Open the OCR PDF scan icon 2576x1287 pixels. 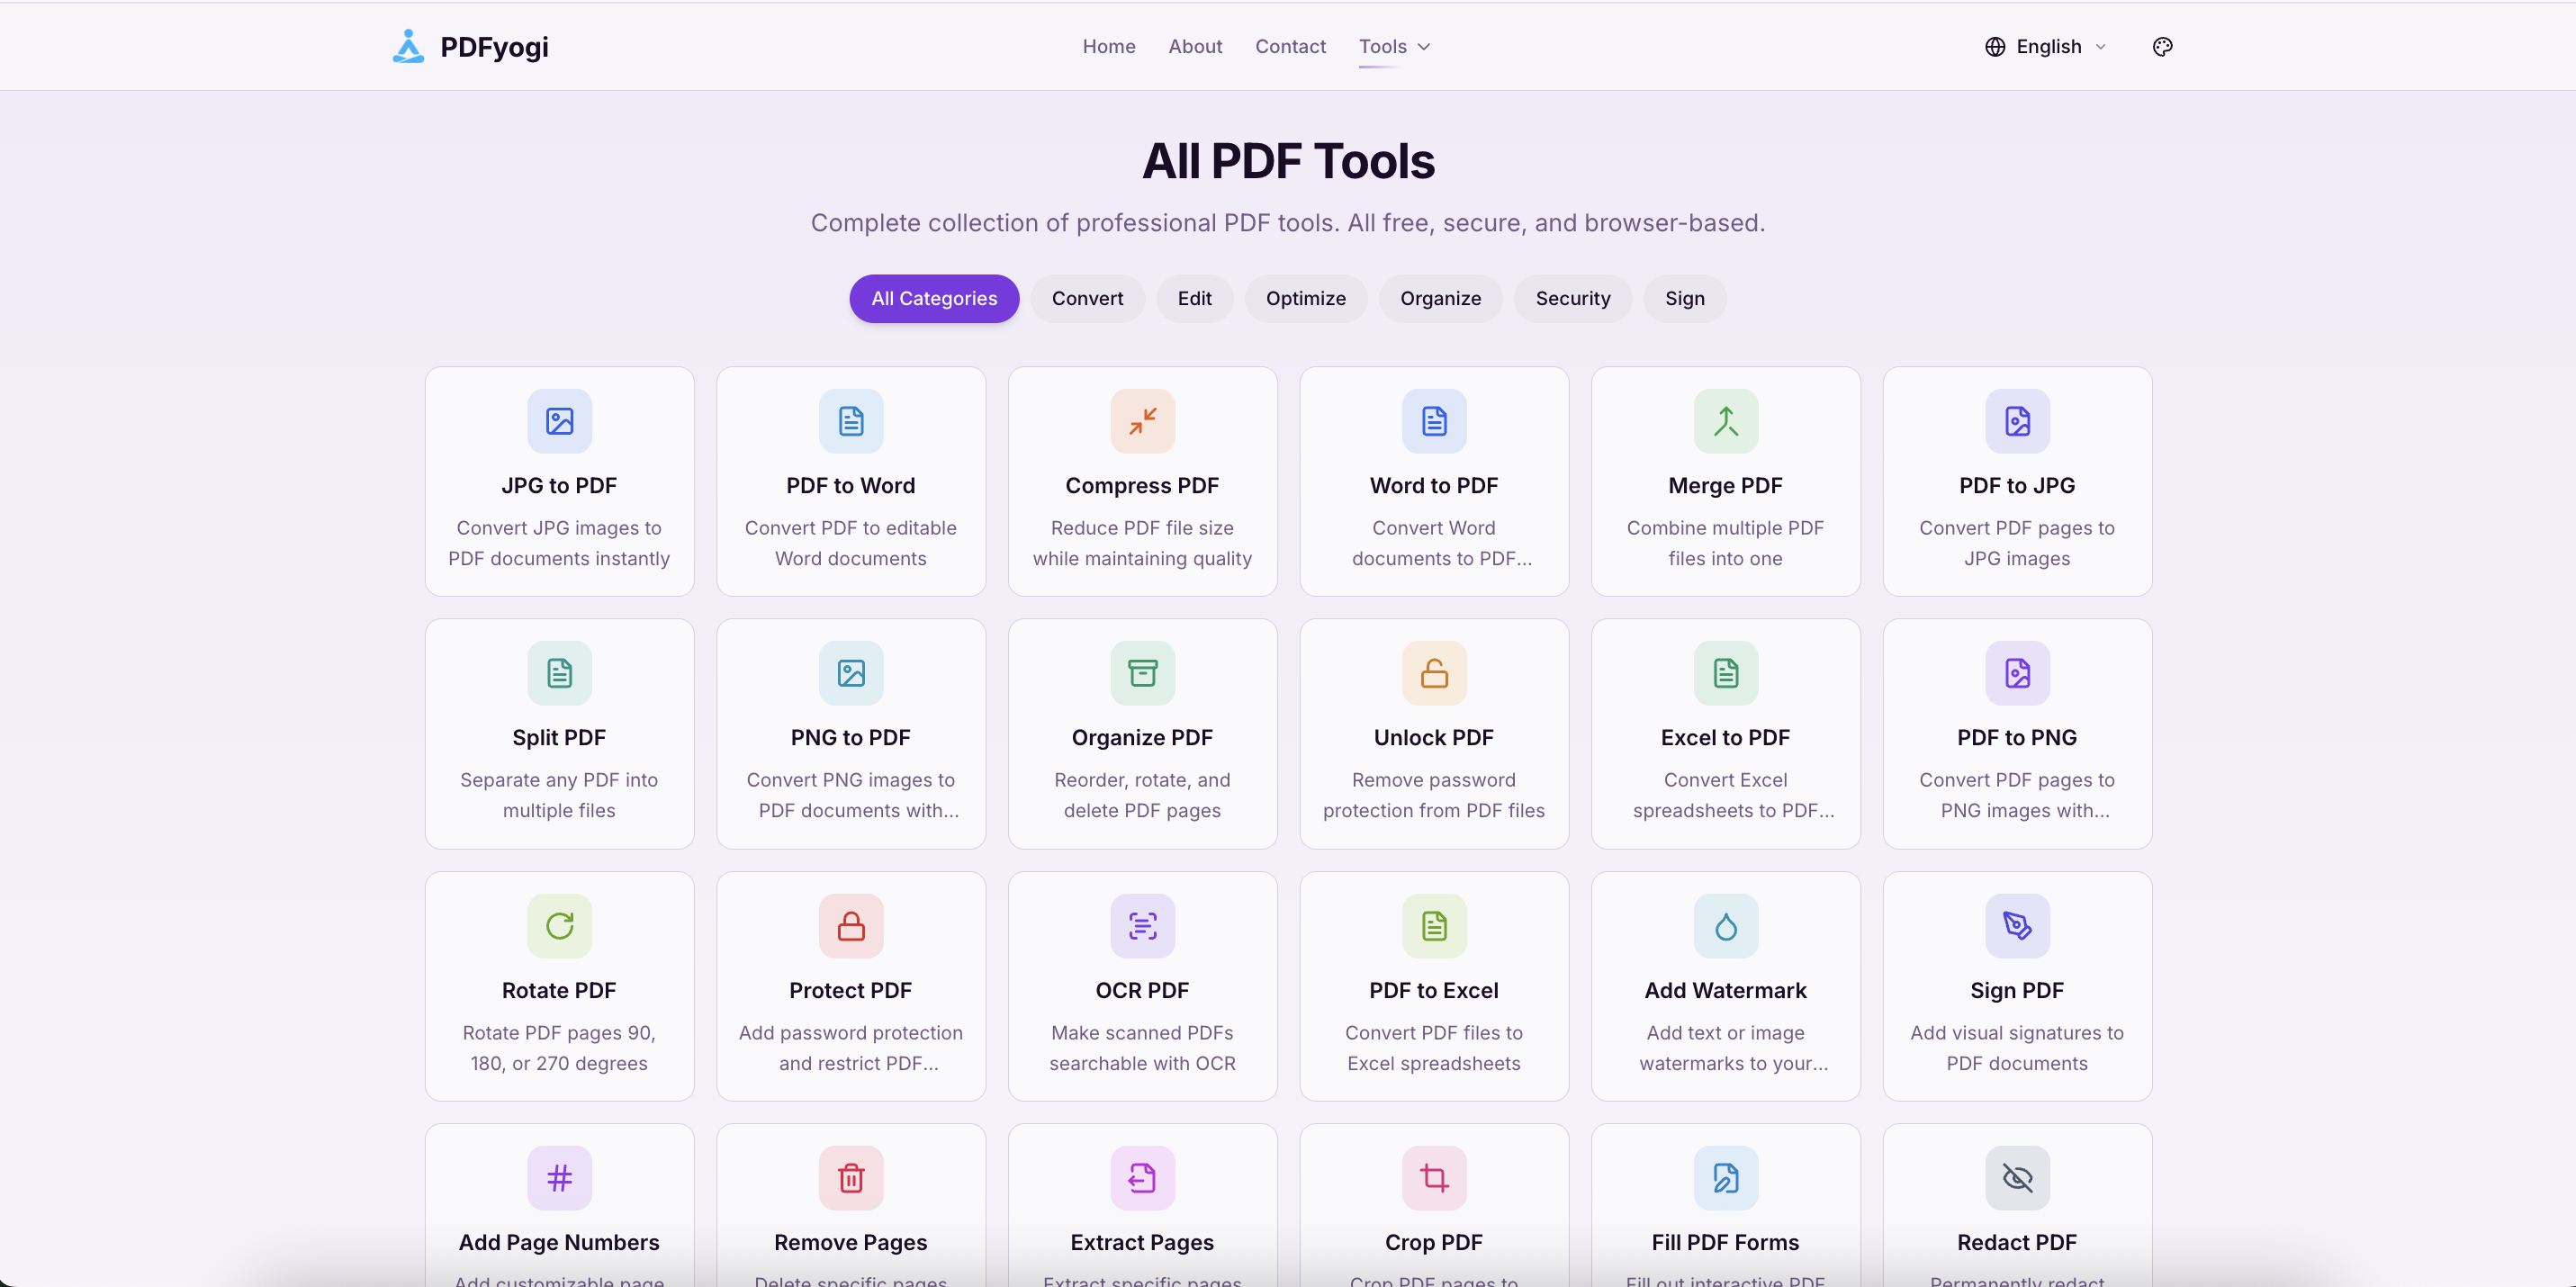[x=1142, y=926]
